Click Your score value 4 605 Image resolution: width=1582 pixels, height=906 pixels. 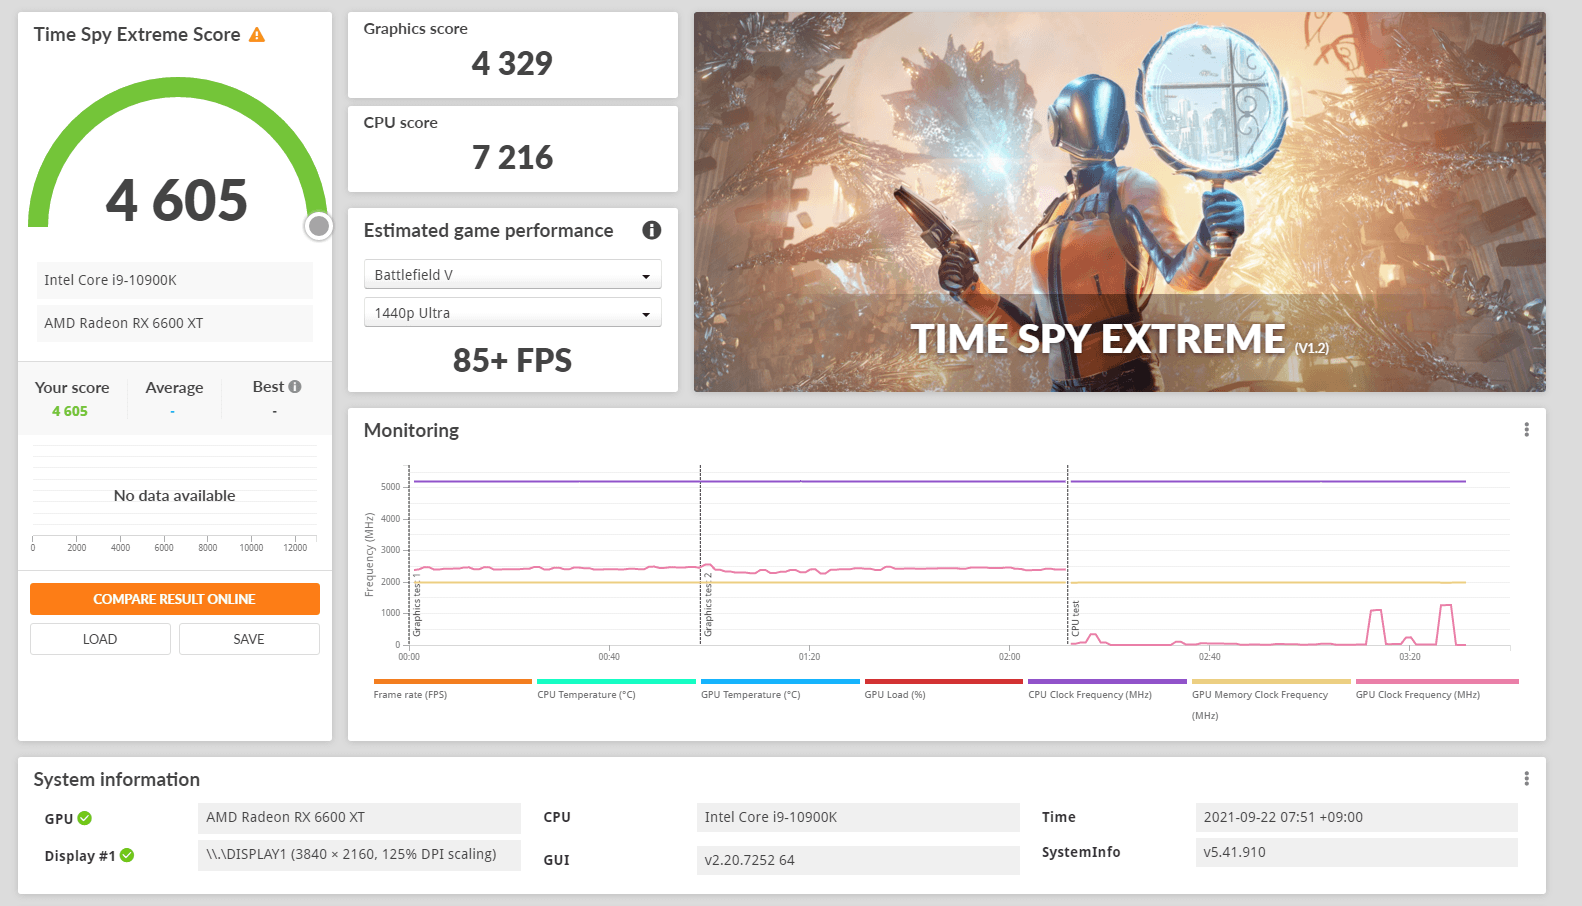click(x=70, y=411)
